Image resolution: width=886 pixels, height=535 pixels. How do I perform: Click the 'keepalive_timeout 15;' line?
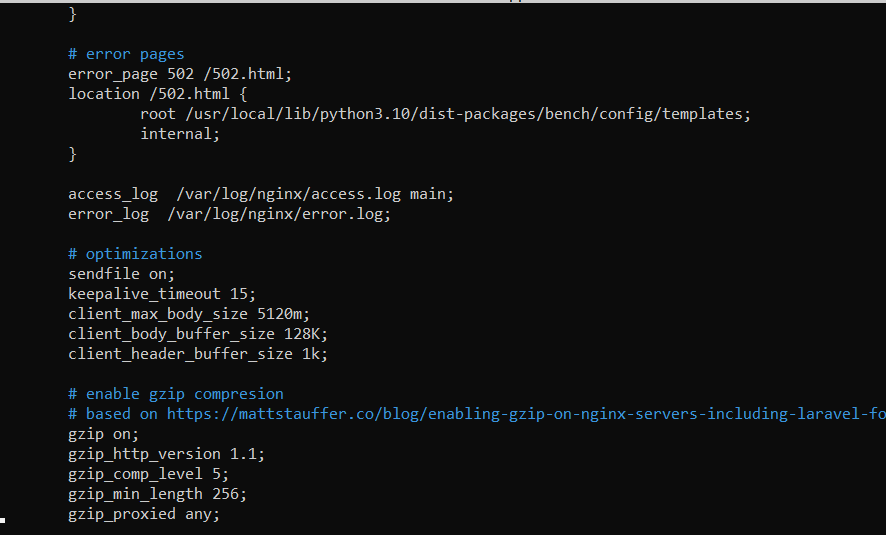162,294
